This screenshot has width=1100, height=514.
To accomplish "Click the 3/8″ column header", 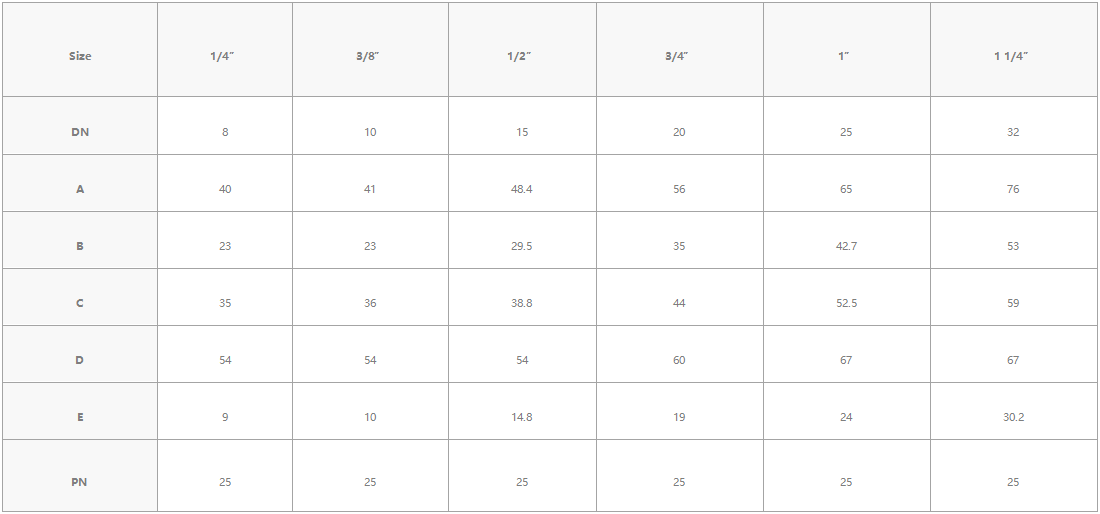I will click(x=370, y=56).
